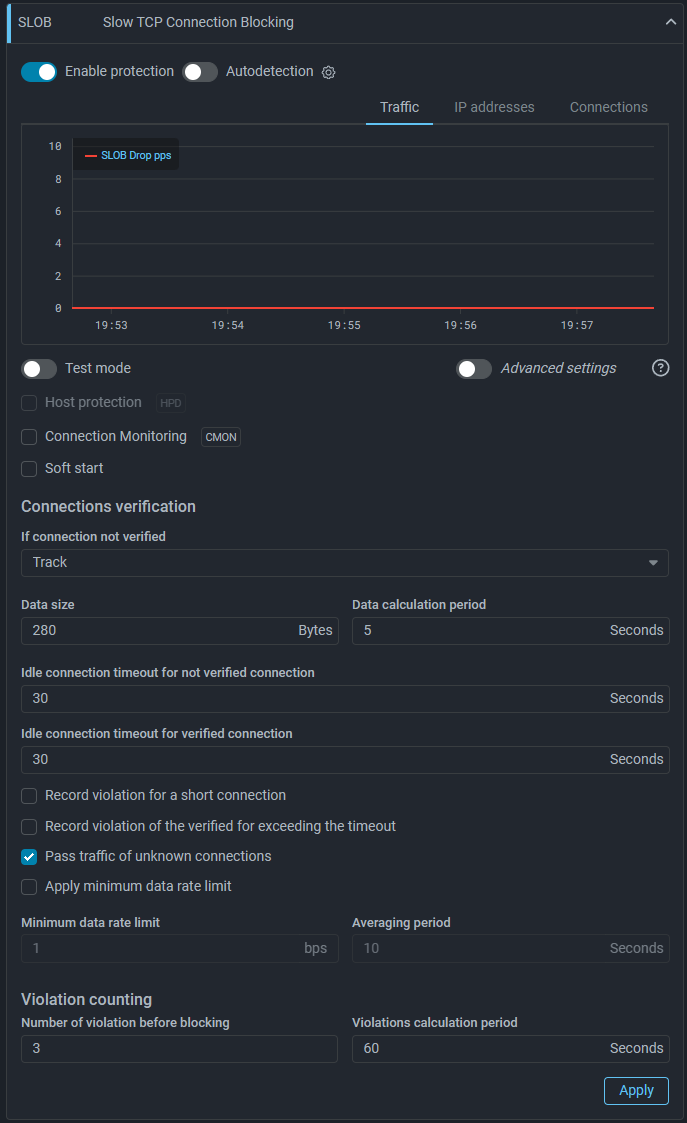Enable Test mode toggle
The image size is (687, 1123).
click(39, 369)
